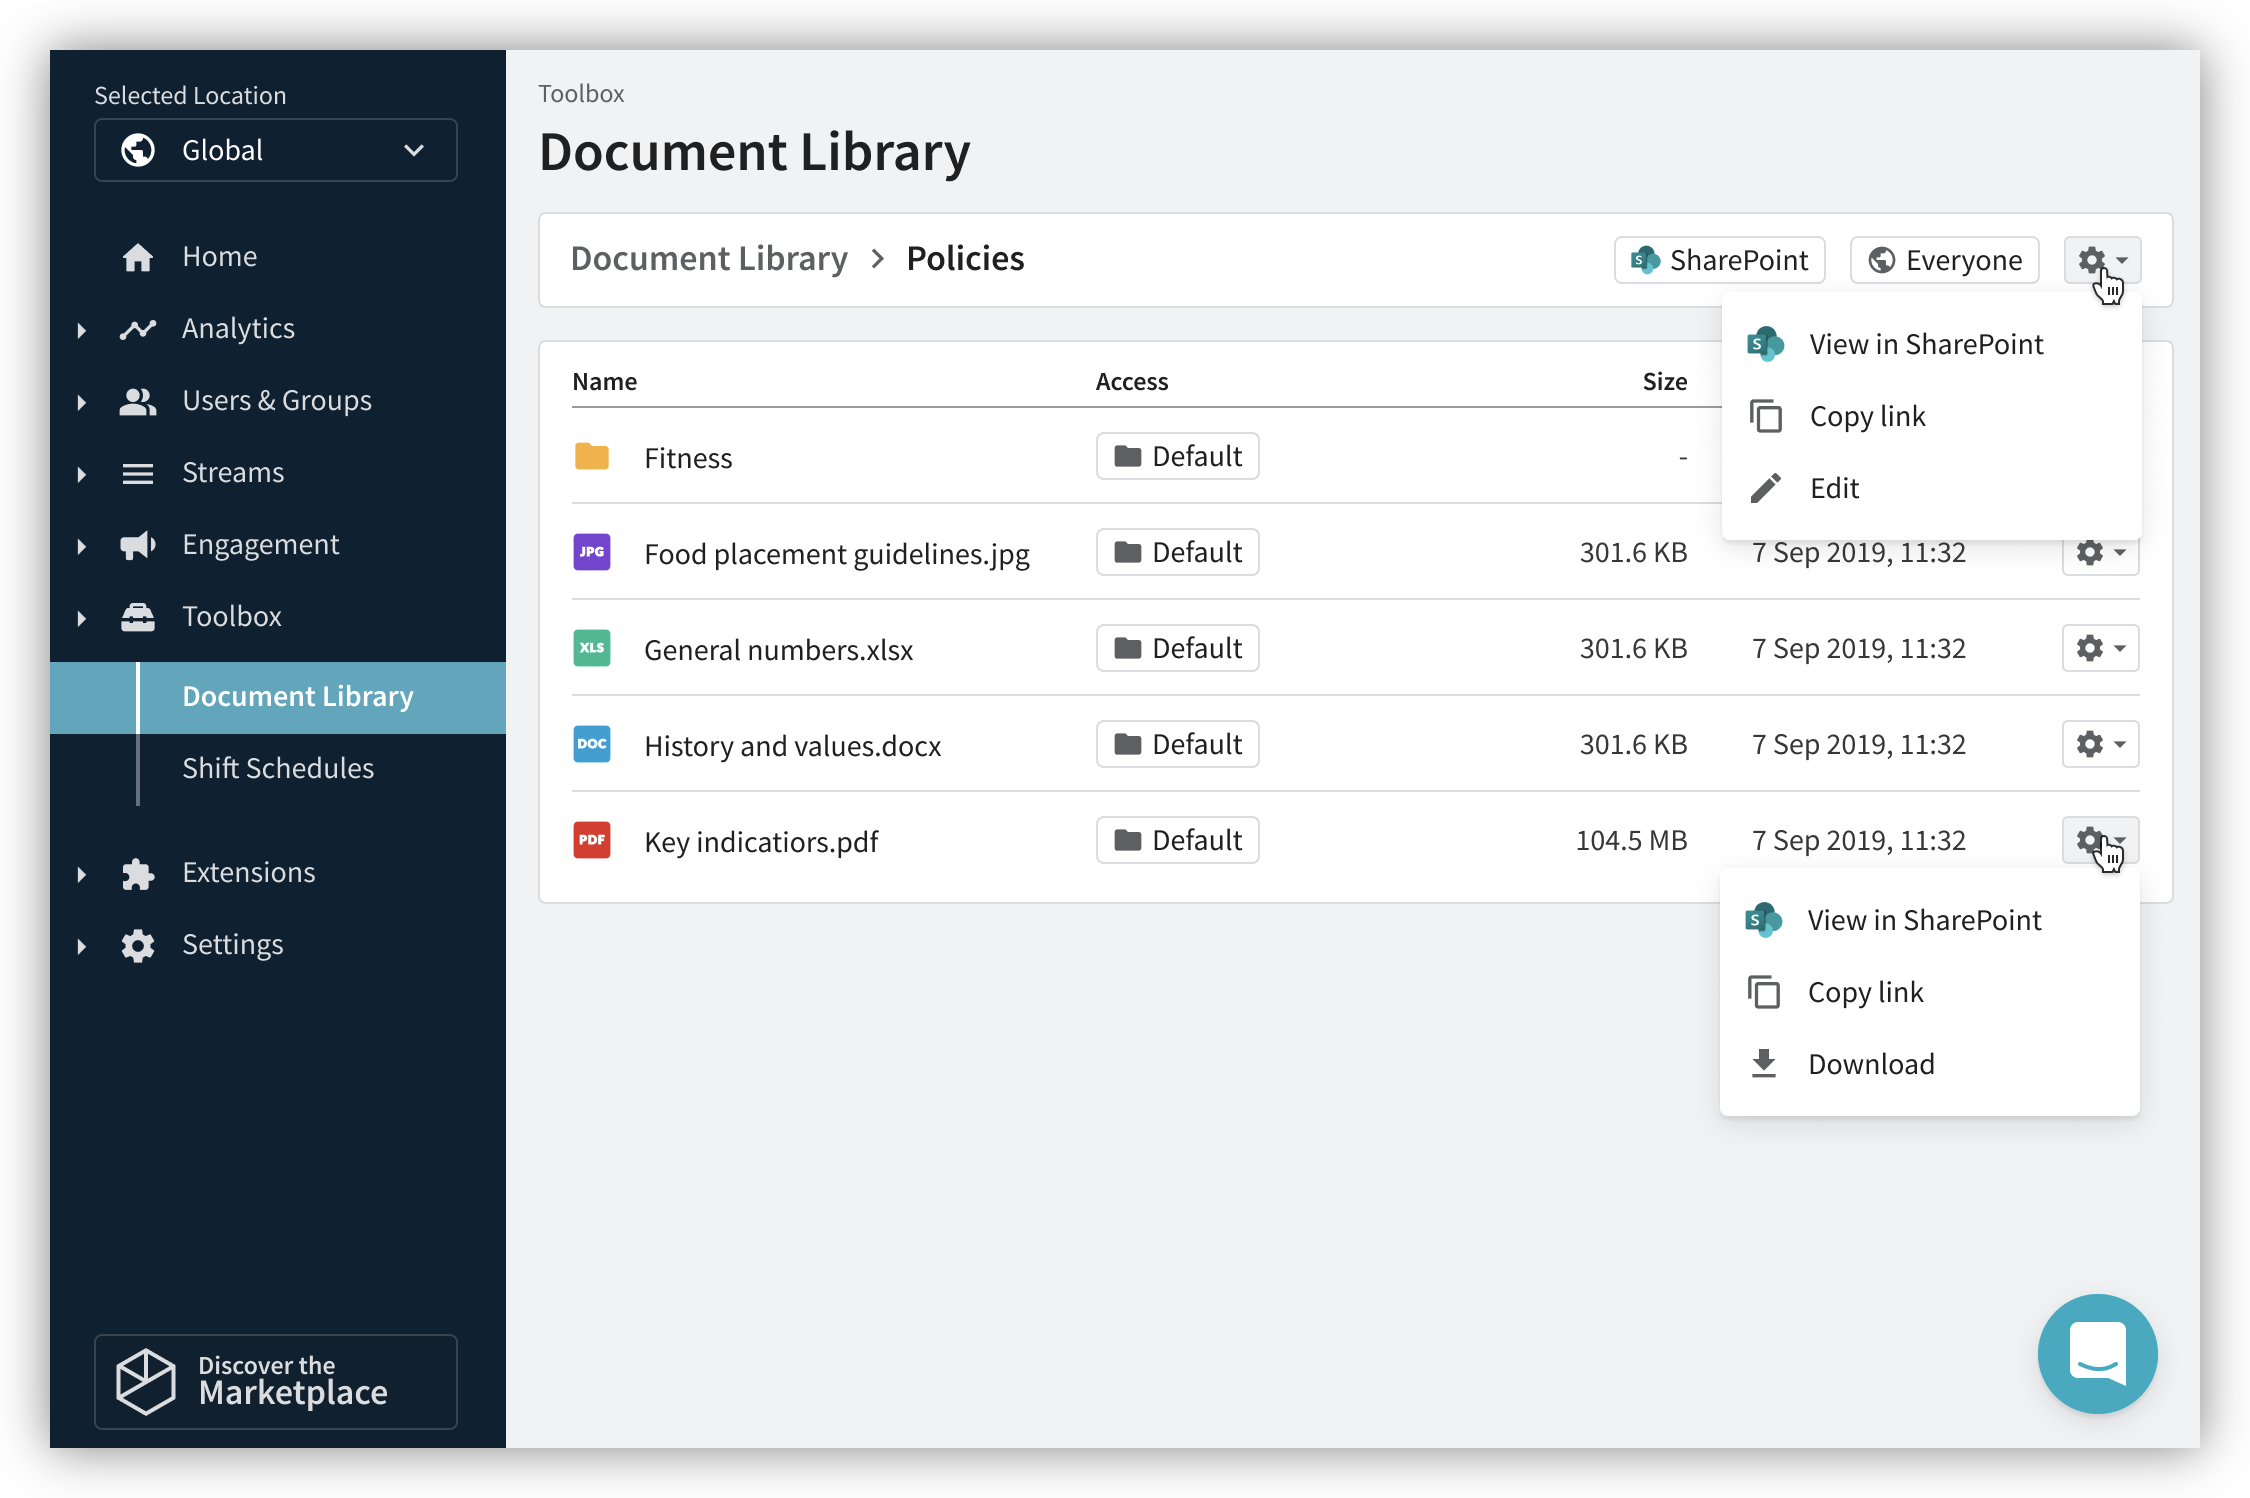Screen dimensions: 2250x1498
Task: Open the SharePoint button in breadcrumb bar
Action: click(x=1719, y=260)
